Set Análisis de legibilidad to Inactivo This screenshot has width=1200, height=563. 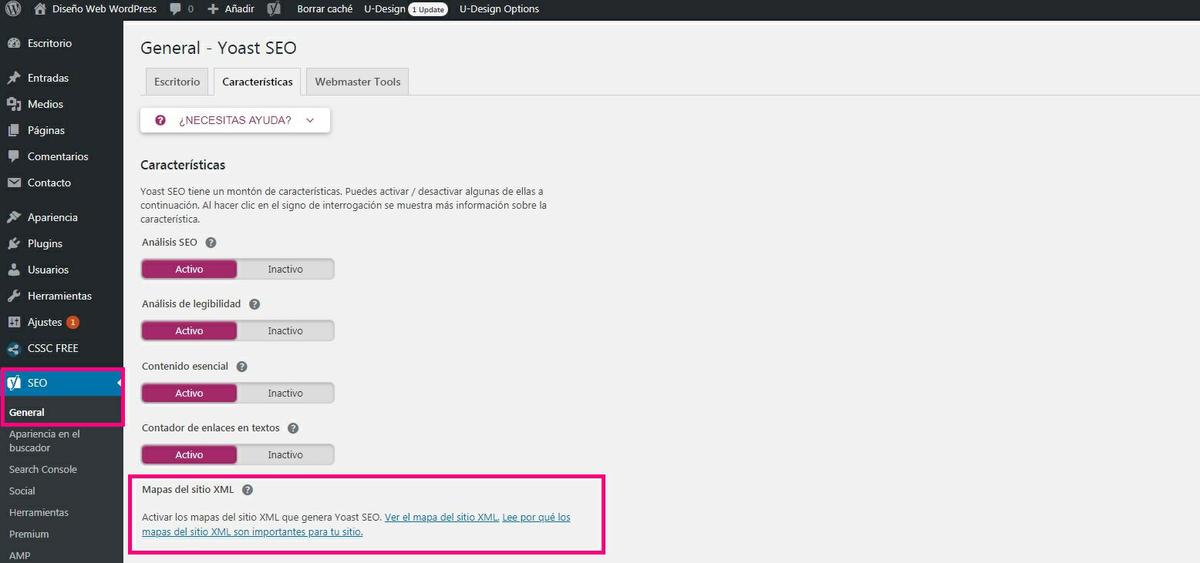point(285,331)
